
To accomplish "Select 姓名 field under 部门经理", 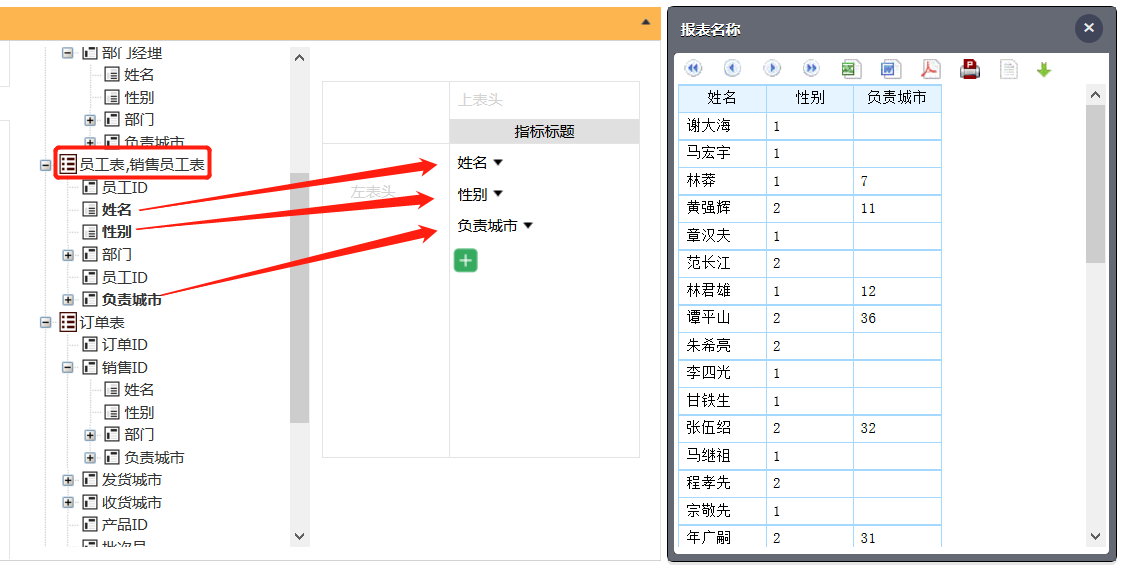I will point(139,75).
